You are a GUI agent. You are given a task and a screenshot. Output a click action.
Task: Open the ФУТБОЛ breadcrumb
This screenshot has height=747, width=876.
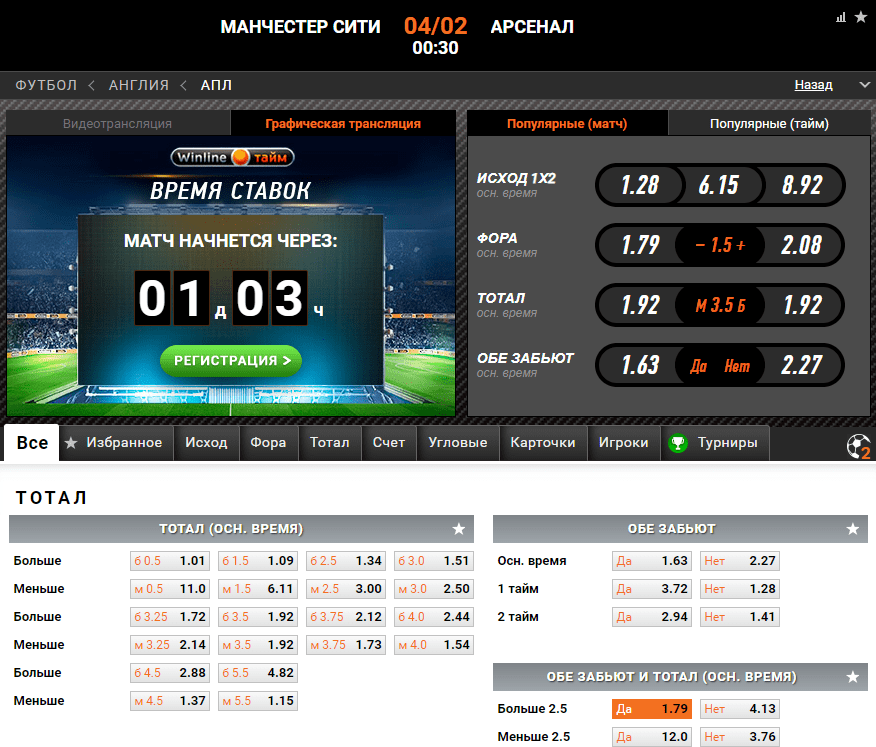click(x=46, y=85)
